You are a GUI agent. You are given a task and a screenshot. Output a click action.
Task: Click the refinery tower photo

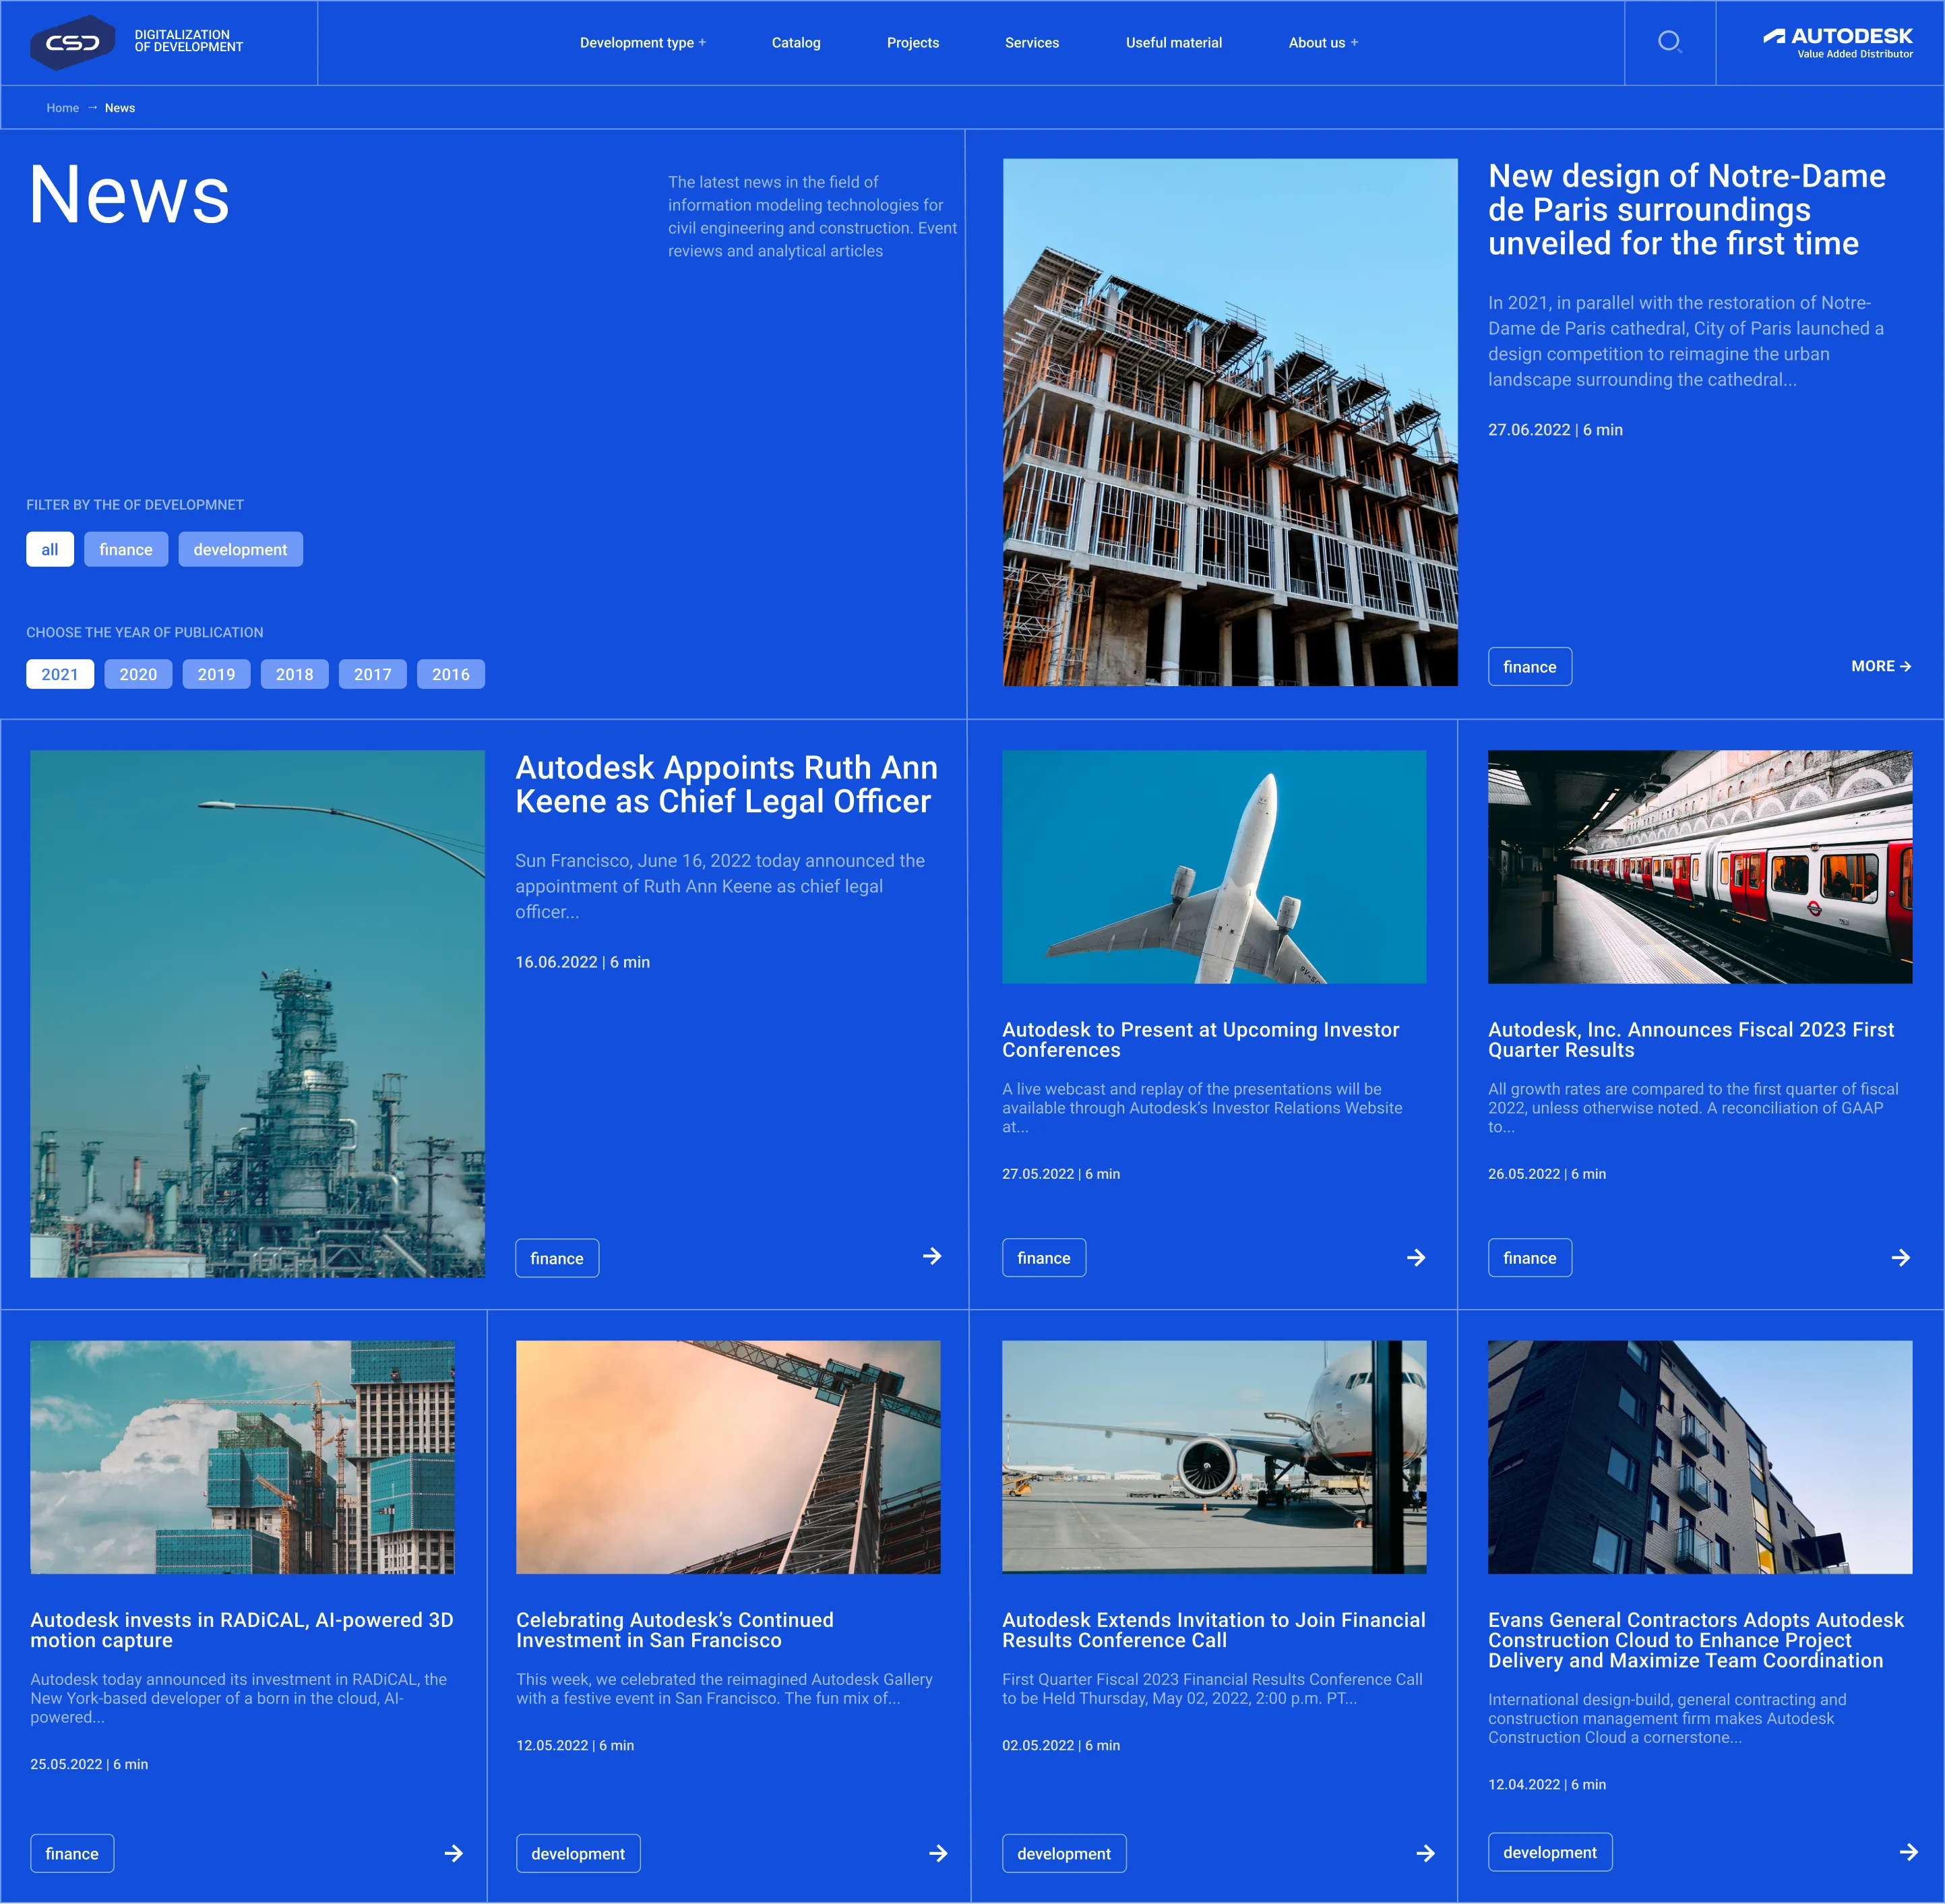(x=257, y=1014)
